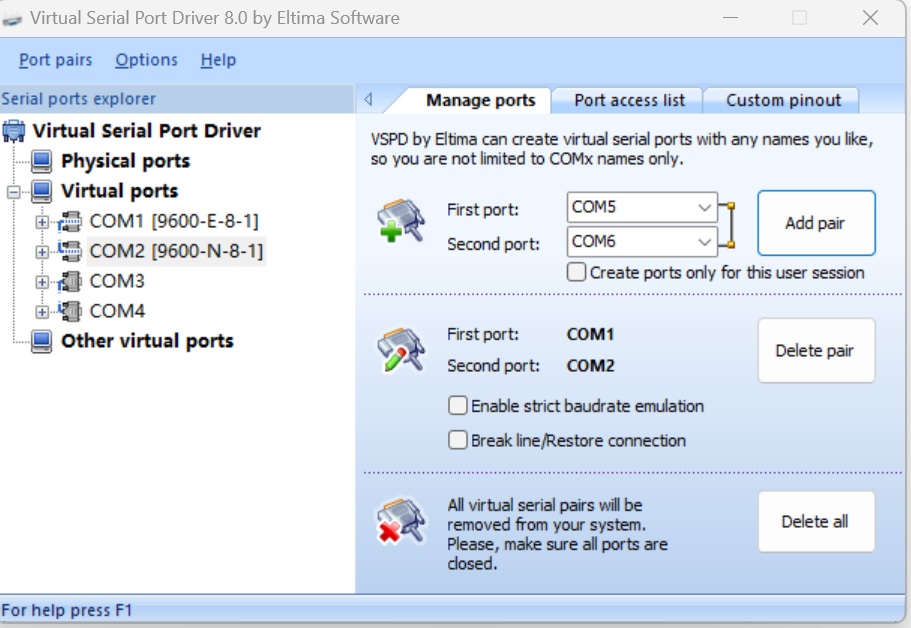Click the edit pair connector icon with pencil

coord(401,350)
